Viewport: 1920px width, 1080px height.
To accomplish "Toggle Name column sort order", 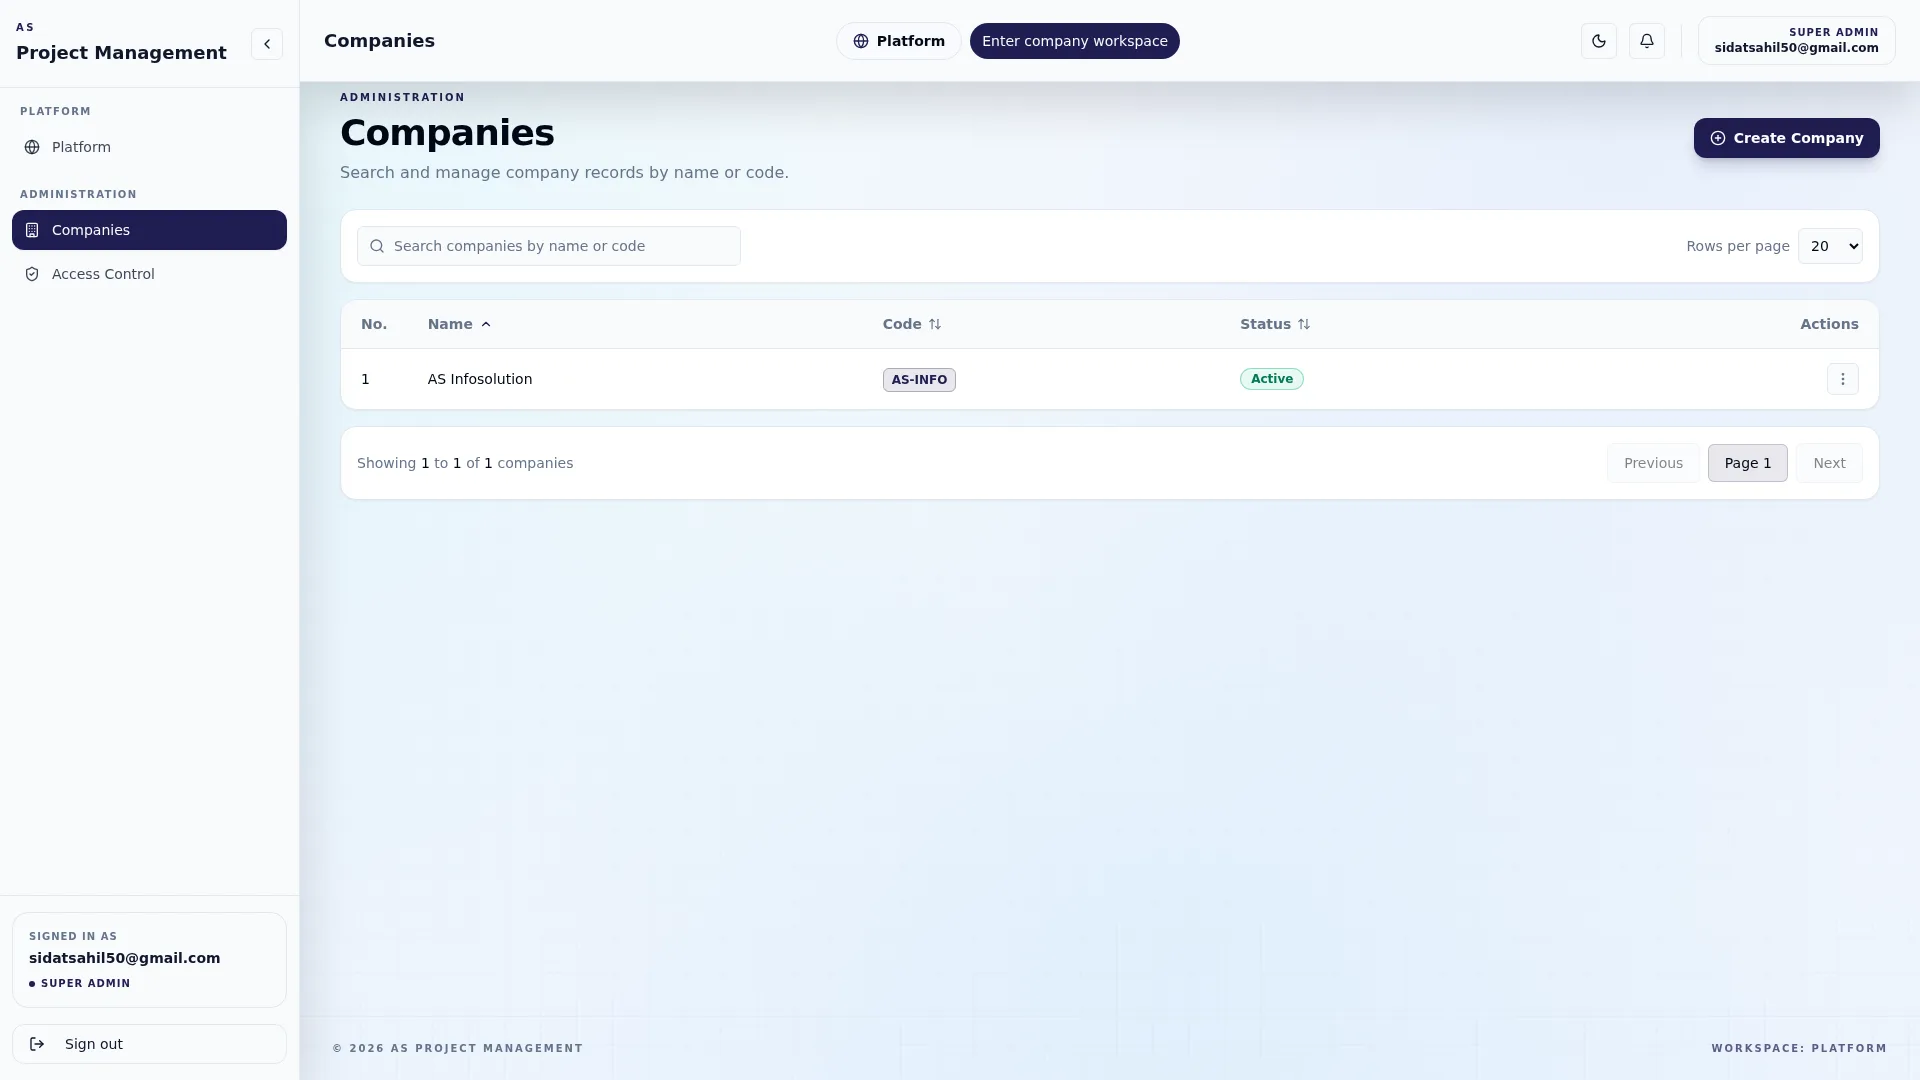I will (459, 324).
